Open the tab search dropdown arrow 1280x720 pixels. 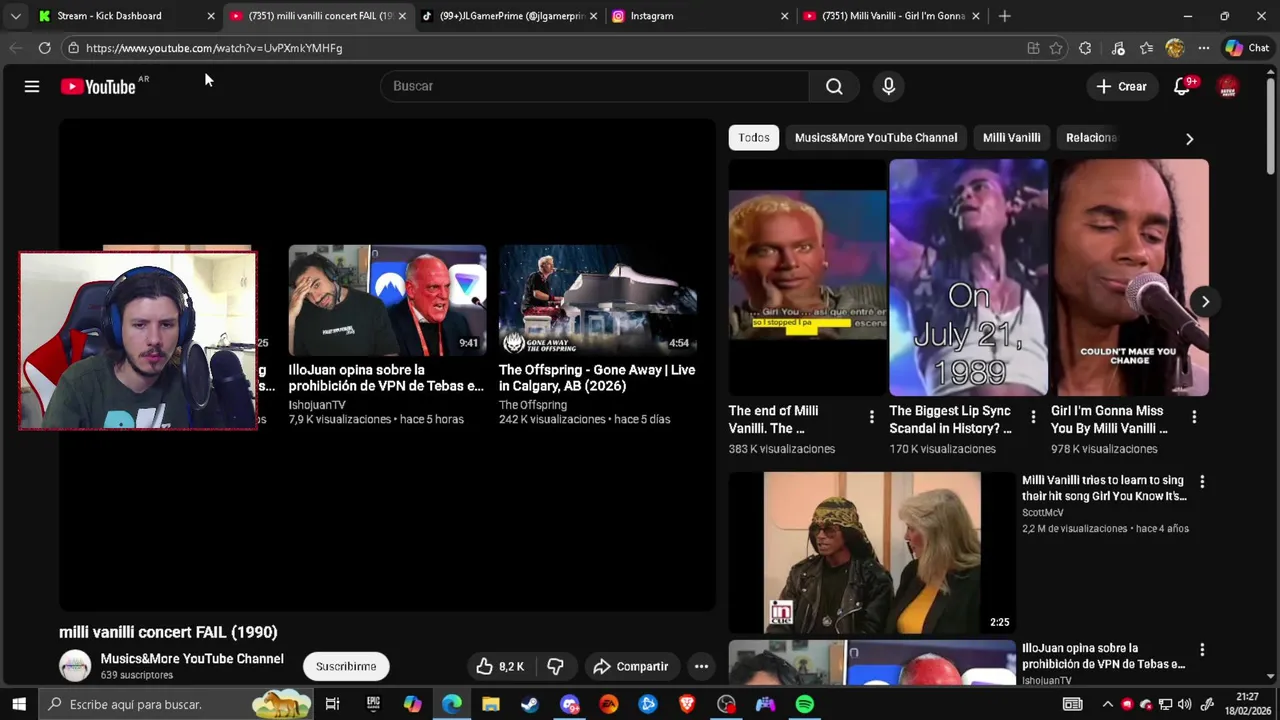click(15, 16)
